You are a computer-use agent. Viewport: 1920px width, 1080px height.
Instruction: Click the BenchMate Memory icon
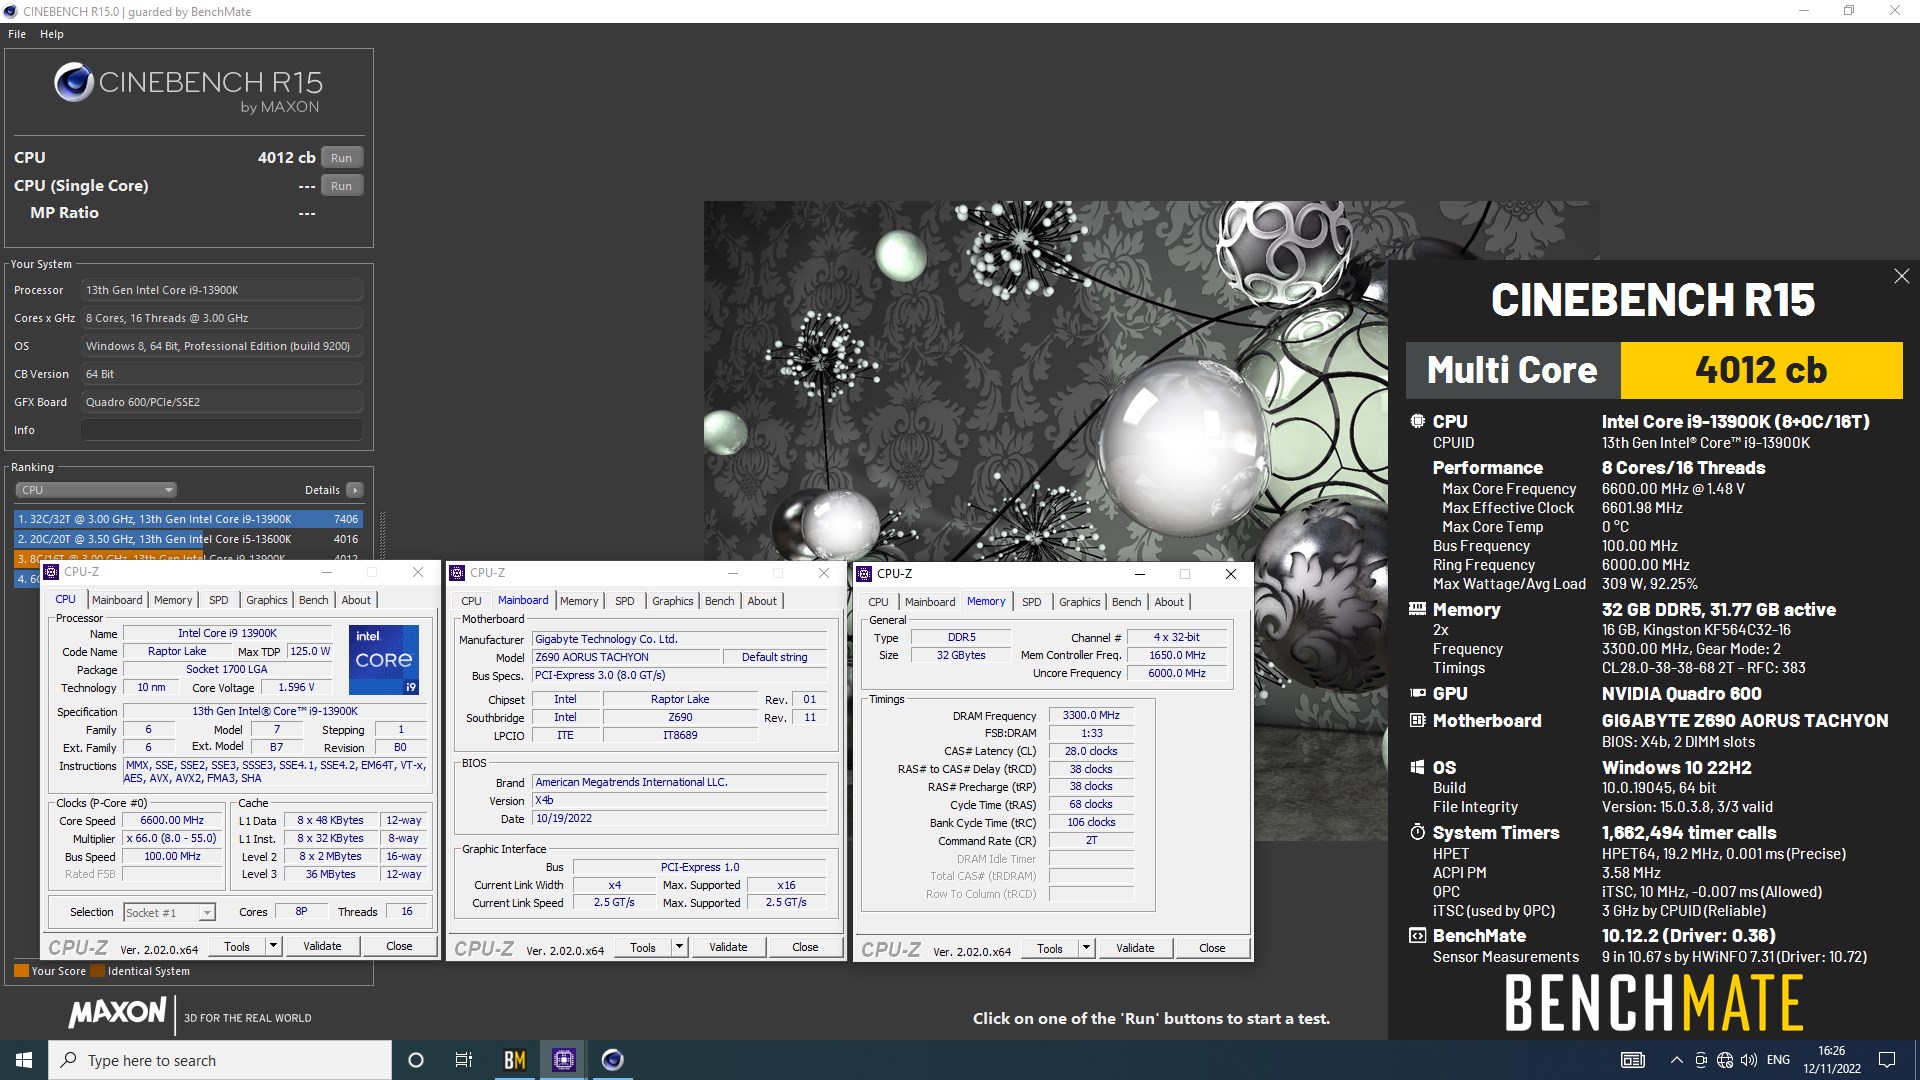click(1417, 609)
